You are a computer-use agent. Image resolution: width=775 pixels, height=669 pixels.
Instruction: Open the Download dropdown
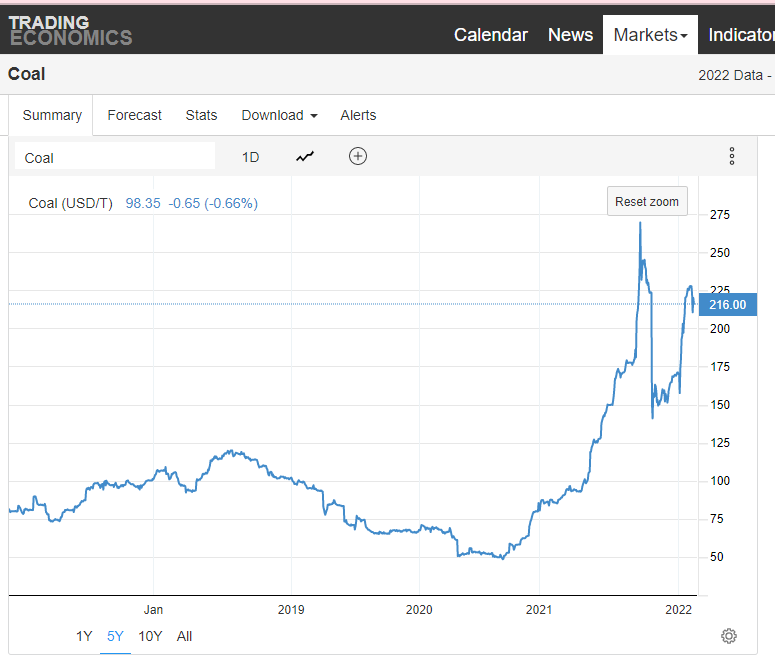(x=279, y=115)
